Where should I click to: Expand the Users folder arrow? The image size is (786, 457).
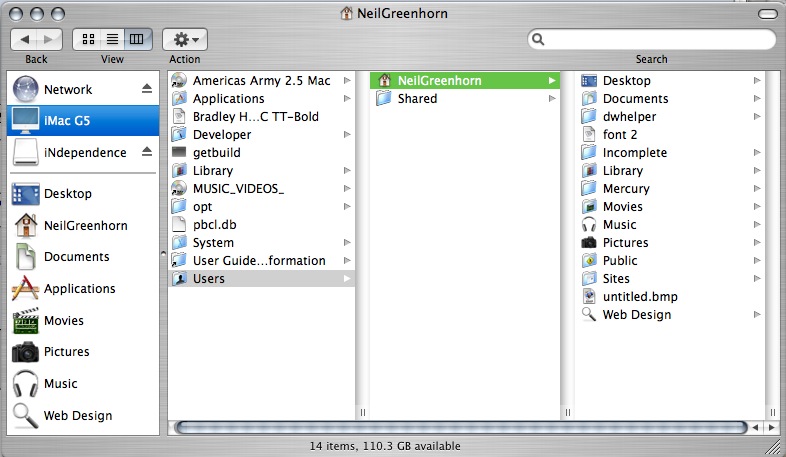pos(347,279)
